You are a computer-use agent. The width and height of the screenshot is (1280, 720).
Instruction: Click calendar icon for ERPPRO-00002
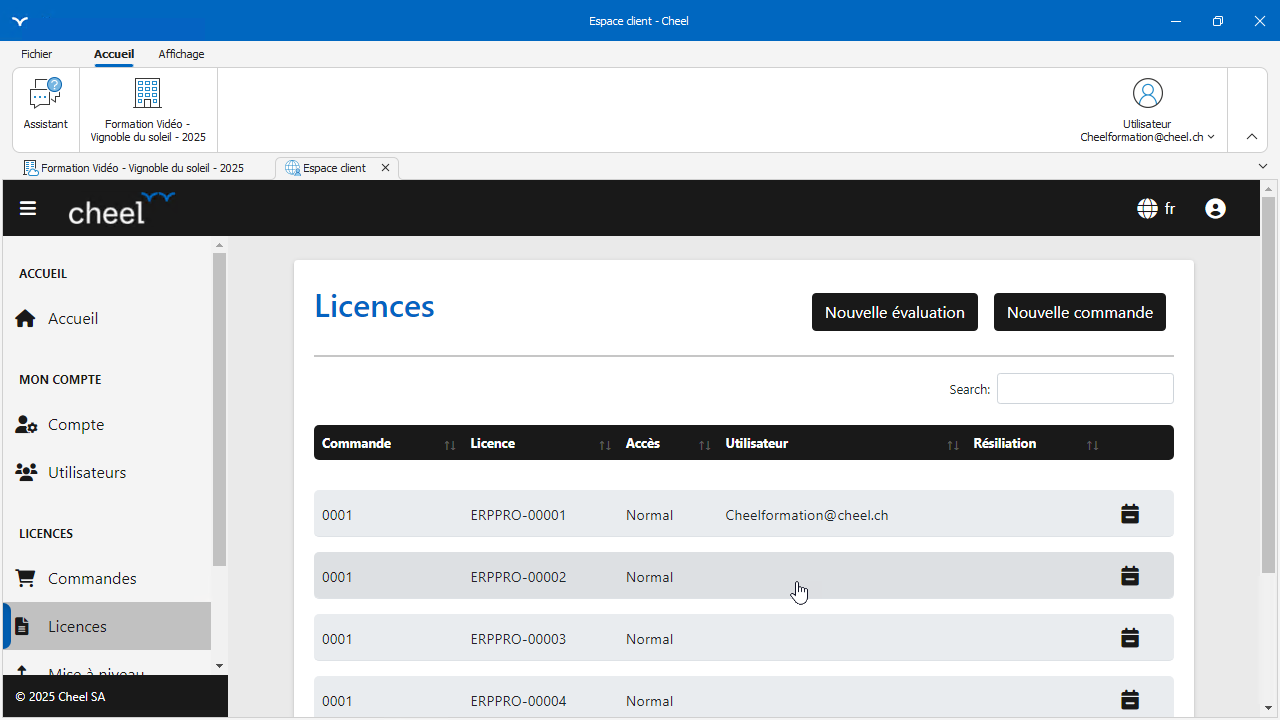(1130, 576)
